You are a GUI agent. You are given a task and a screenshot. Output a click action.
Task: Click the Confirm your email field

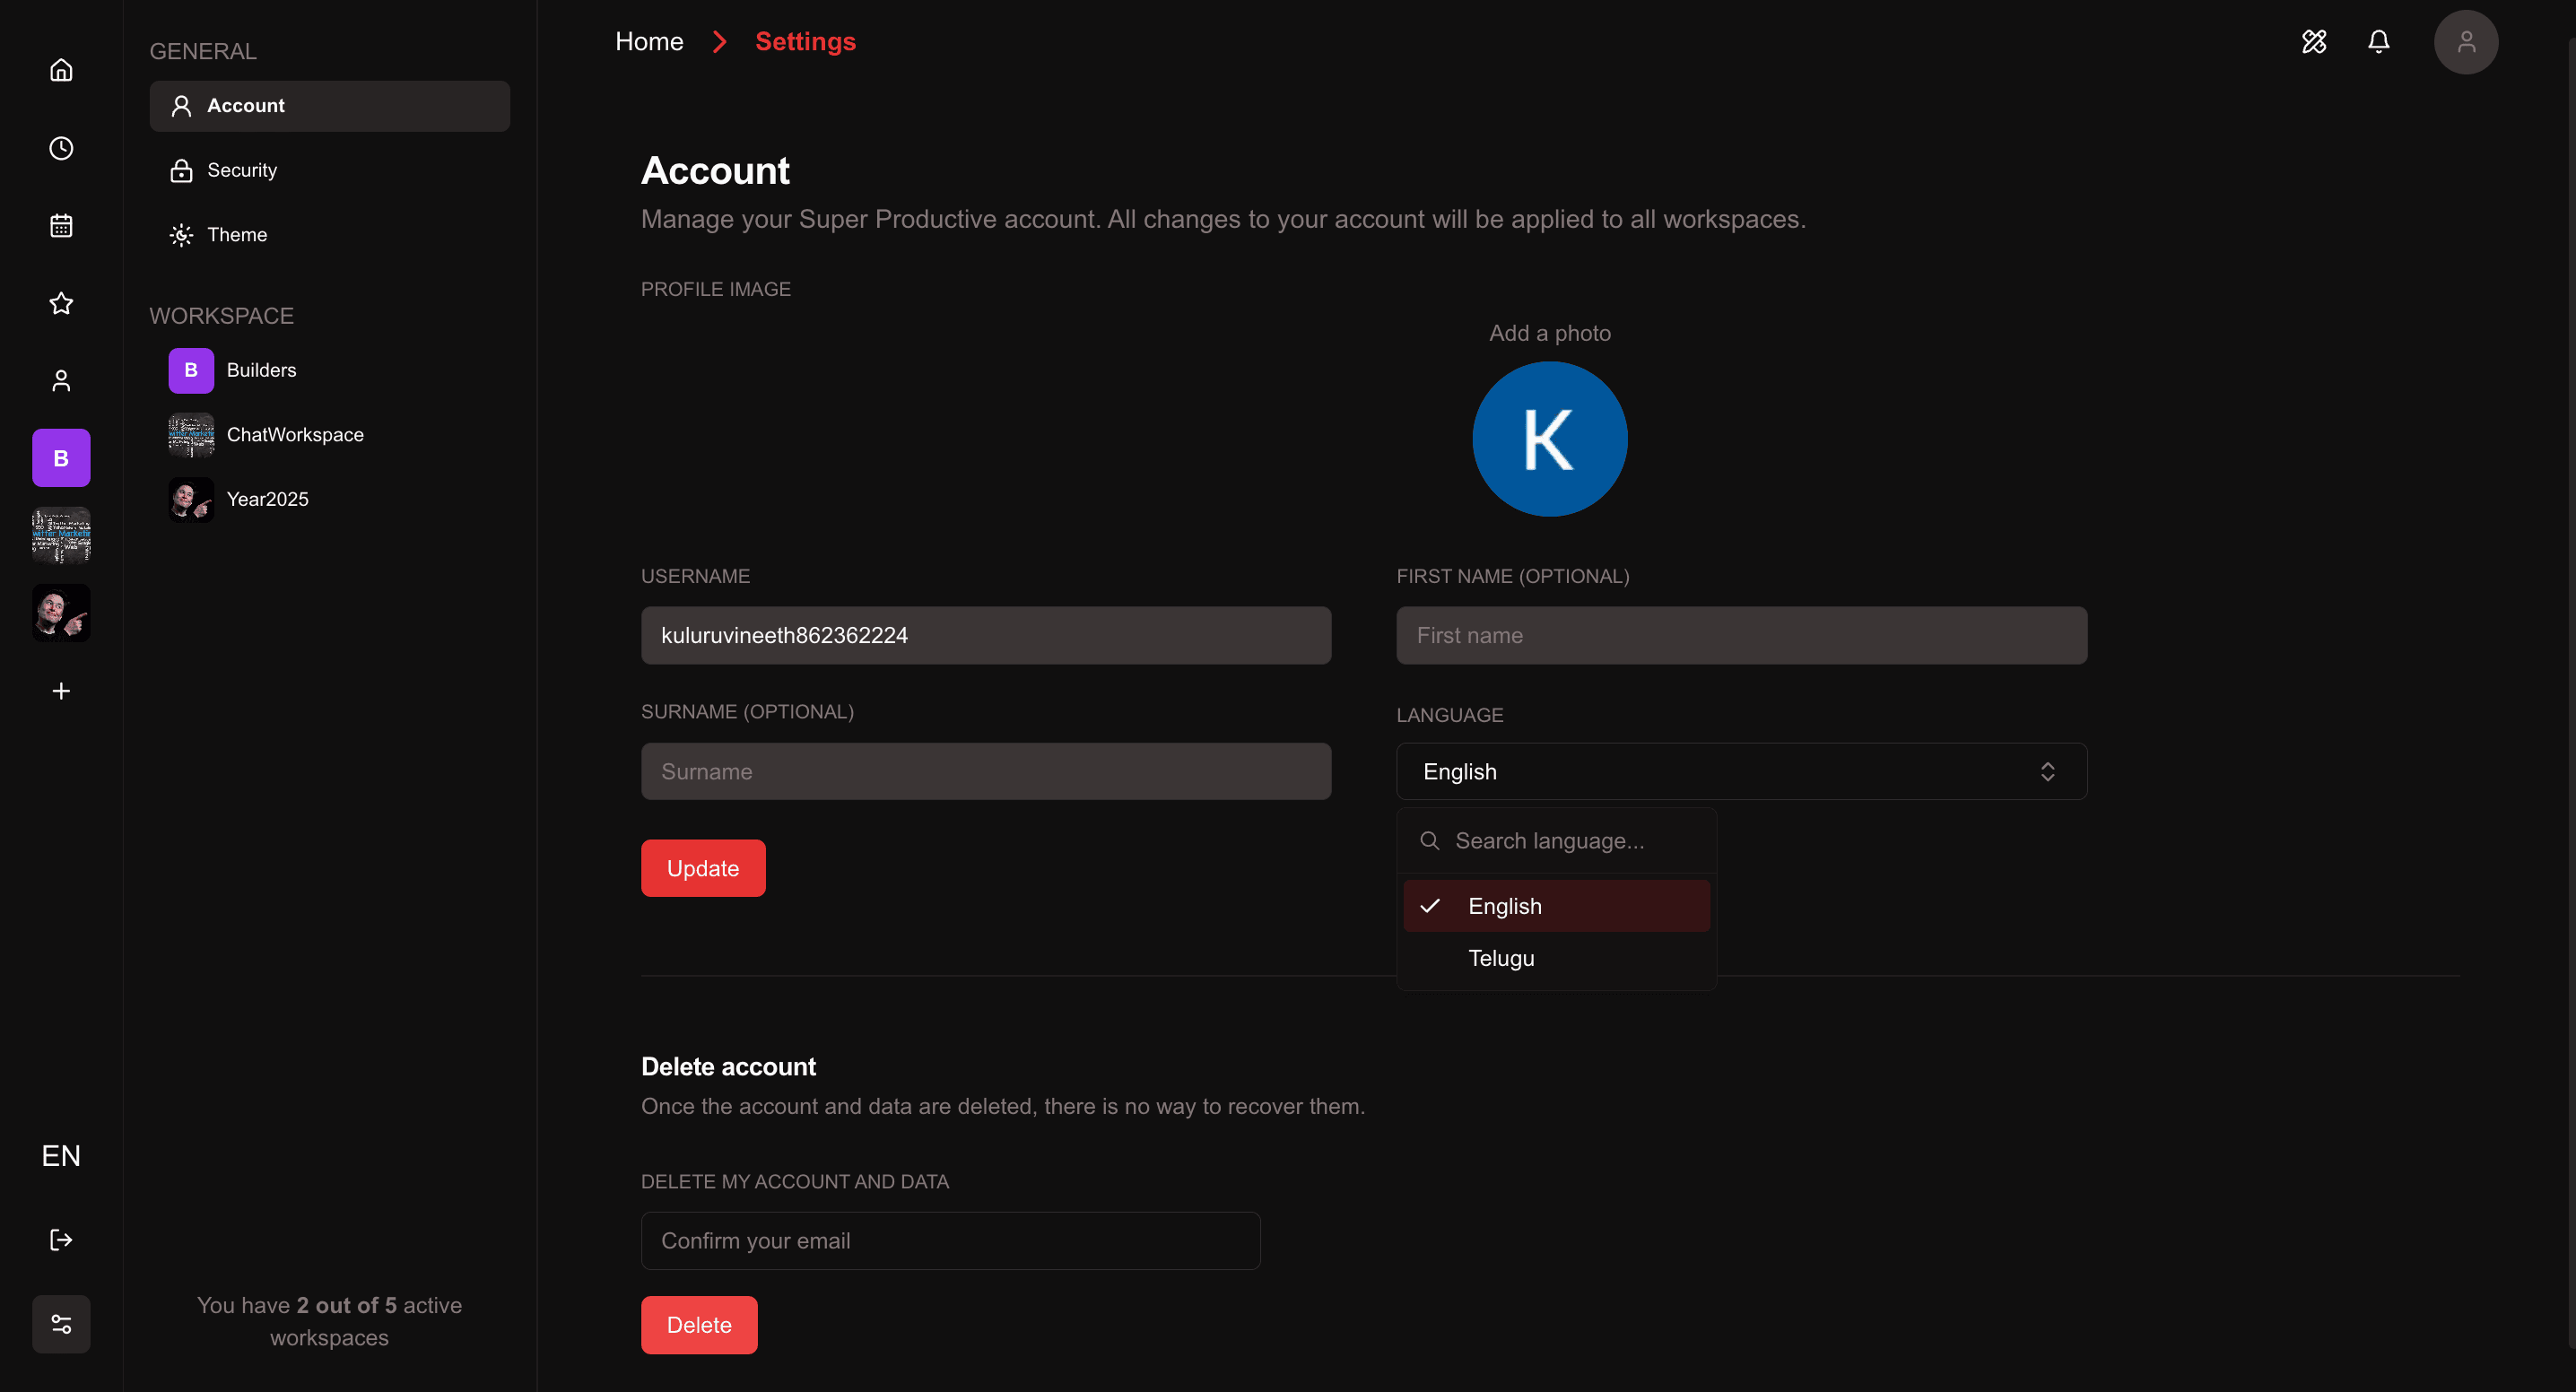coord(949,1240)
